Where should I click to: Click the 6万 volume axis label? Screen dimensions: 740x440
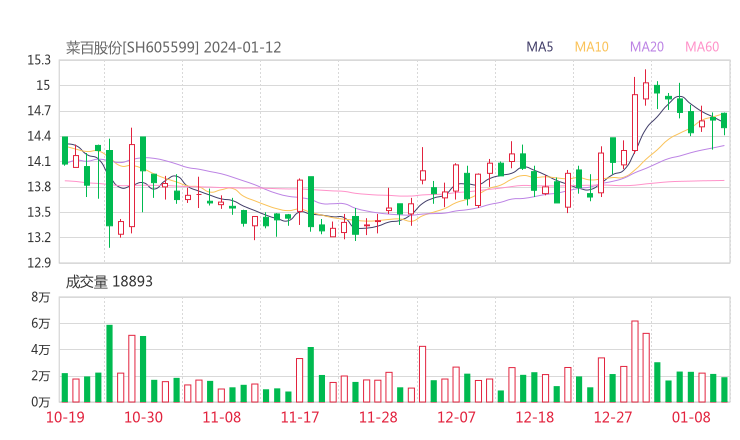click(x=41, y=324)
